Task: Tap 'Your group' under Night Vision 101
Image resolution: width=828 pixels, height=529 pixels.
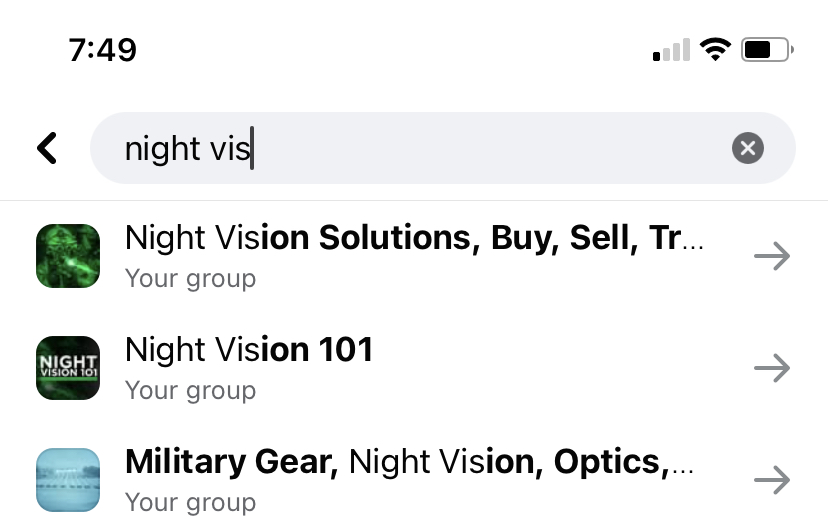Action: [x=190, y=391]
